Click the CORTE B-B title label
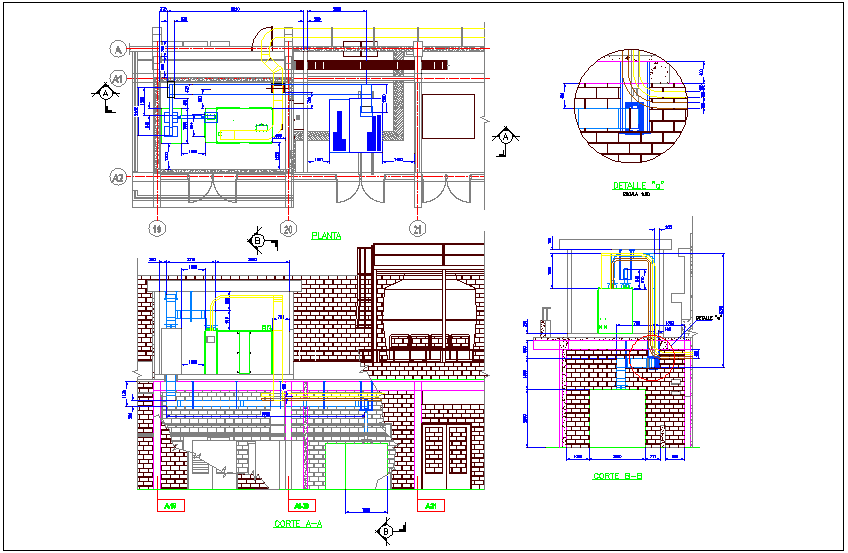Screen dimensions: 848x553 [617, 476]
